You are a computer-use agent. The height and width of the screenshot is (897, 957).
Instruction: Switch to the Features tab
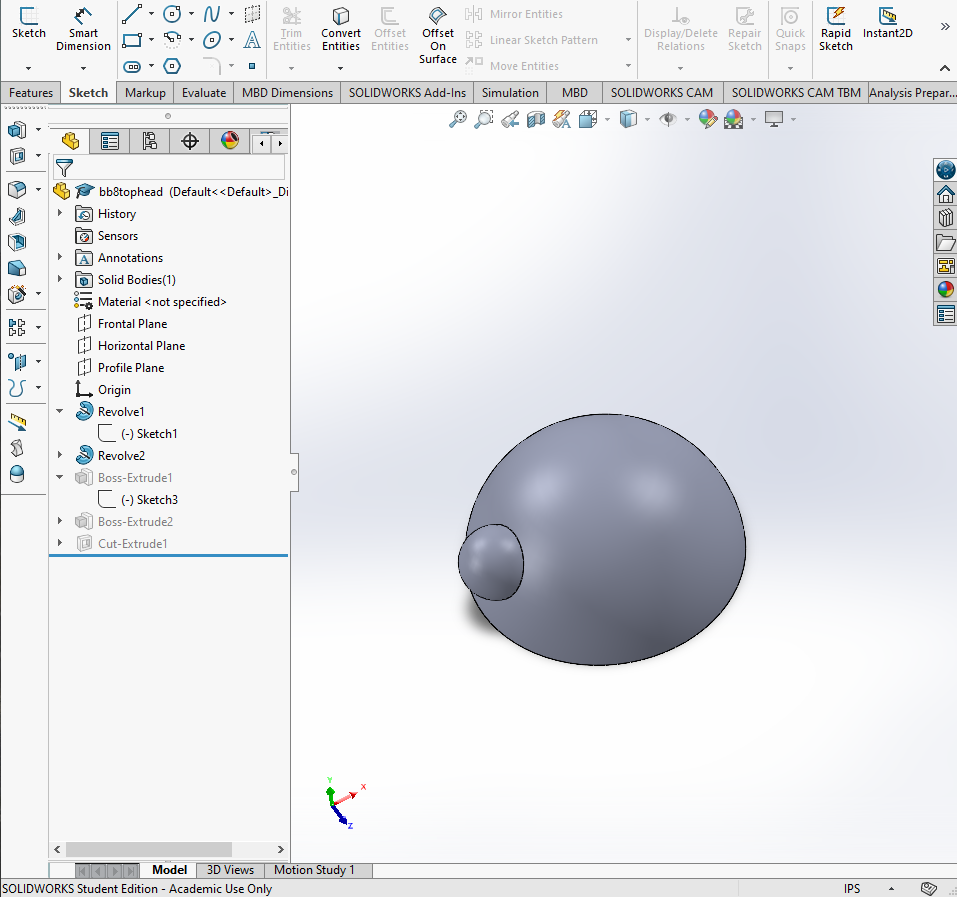coord(31,93)
